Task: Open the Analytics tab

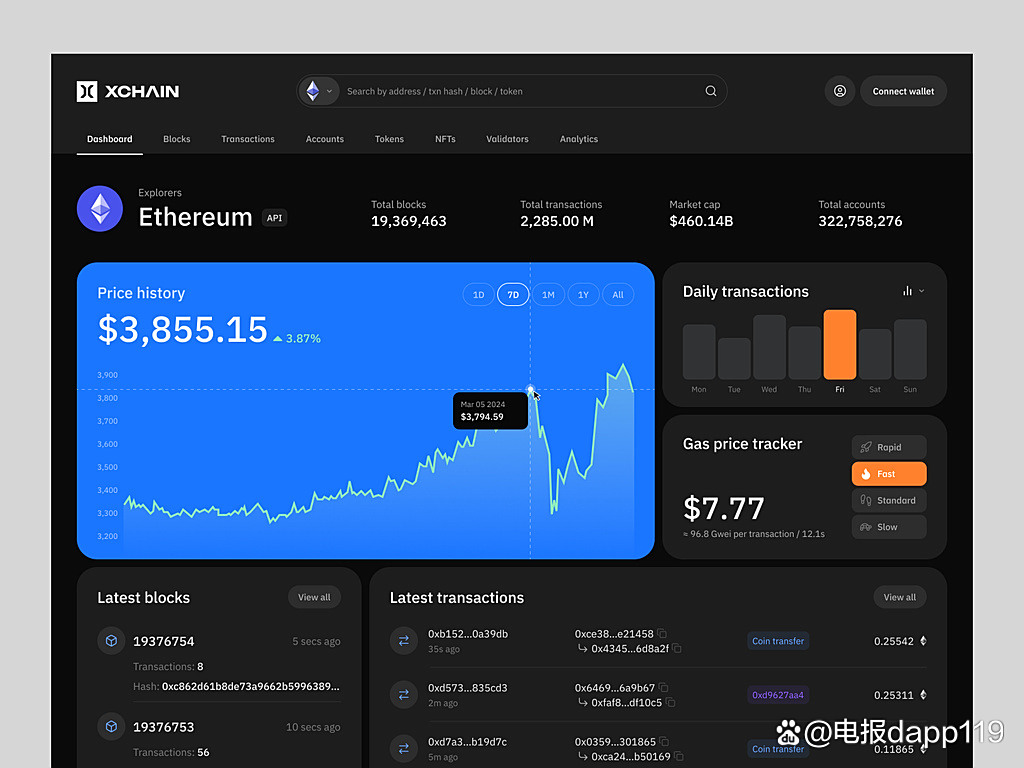Action: (x=579, y=139)
